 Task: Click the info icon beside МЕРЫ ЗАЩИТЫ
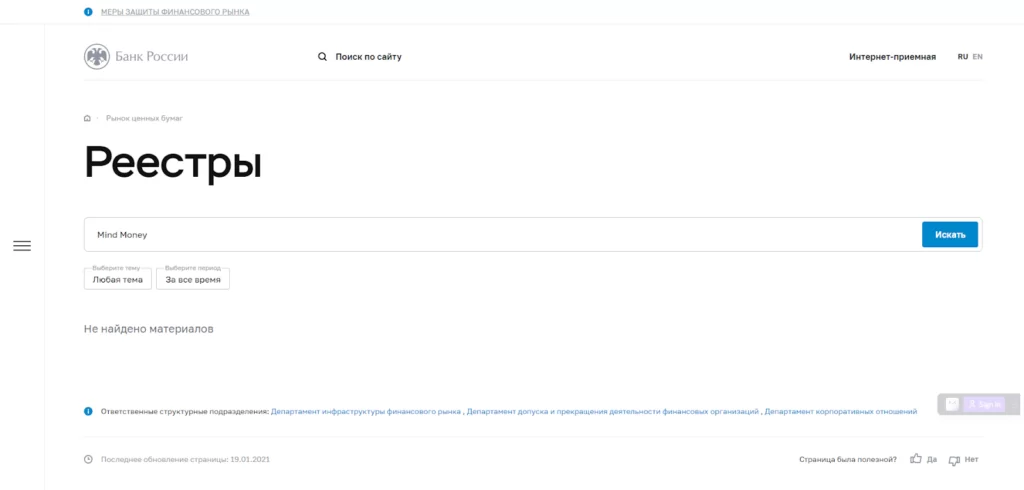[88, 12]
